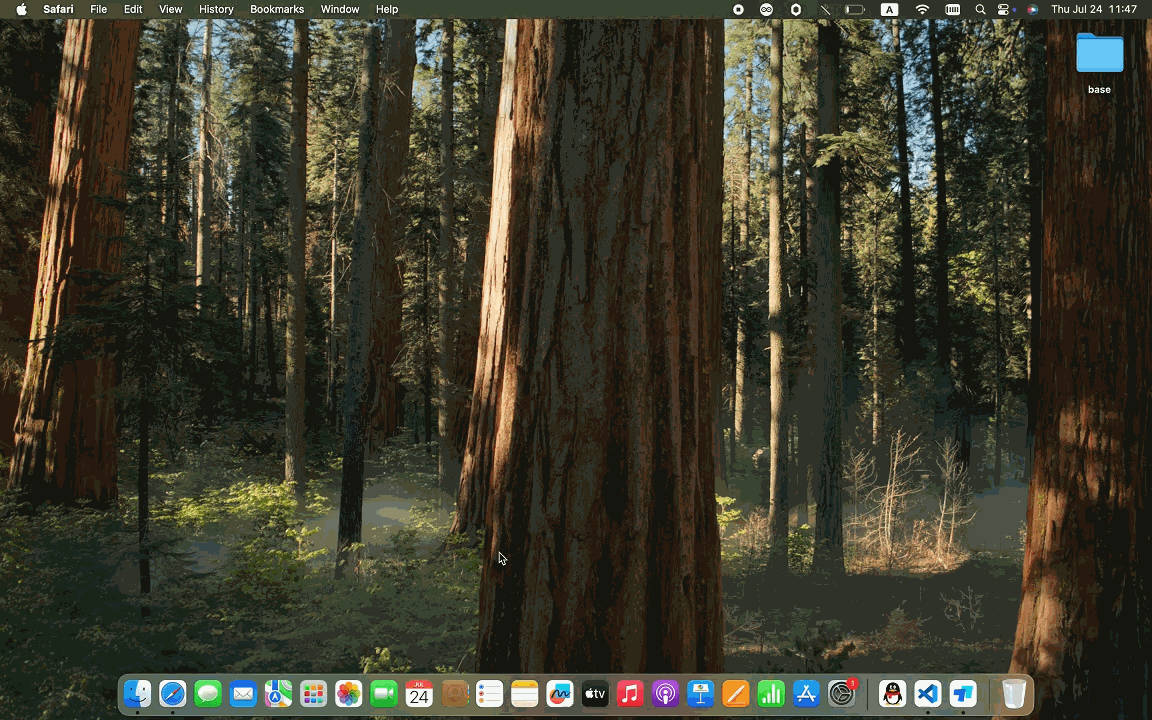The image size is (1152, 720).
Task: Click the crossed-out slash icon in menu bar
Action: pyautogui.click(x=825, y=9)
